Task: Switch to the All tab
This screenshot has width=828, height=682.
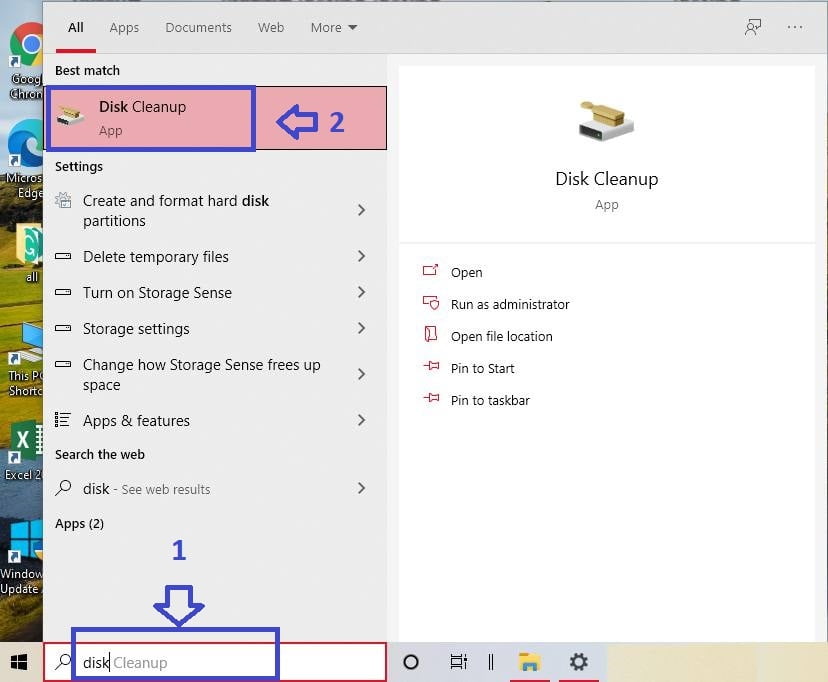Action: pyautogui.click(x=76, y=27)
